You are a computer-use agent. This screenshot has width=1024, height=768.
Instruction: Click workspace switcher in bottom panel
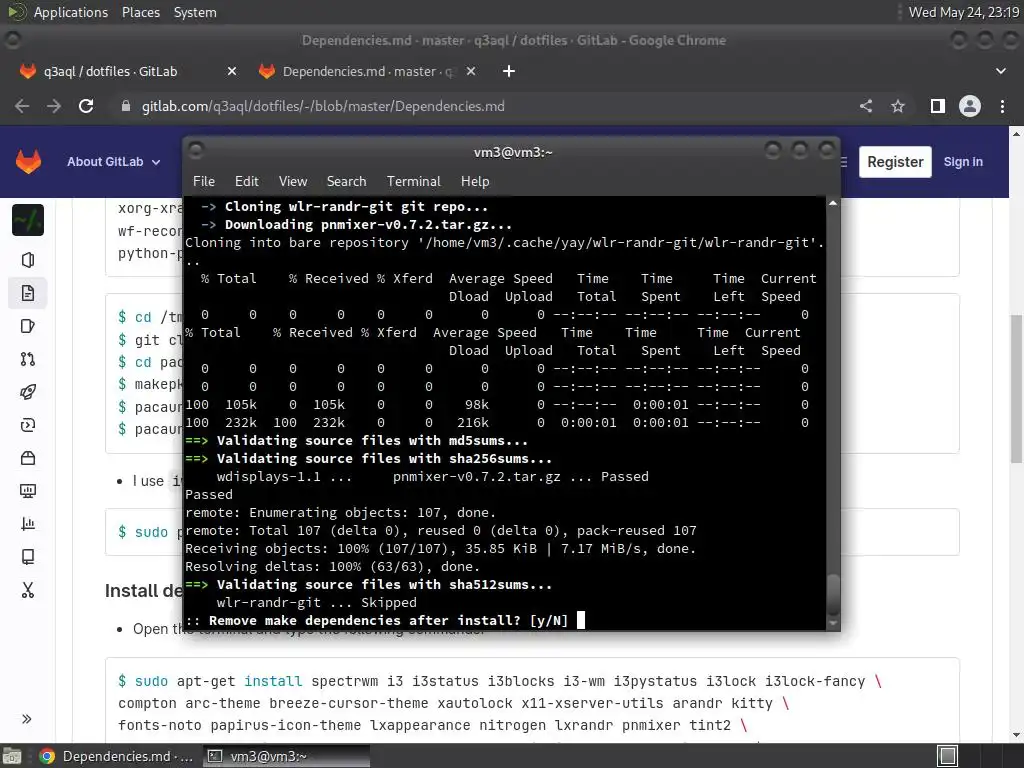(x=948, y=756)
